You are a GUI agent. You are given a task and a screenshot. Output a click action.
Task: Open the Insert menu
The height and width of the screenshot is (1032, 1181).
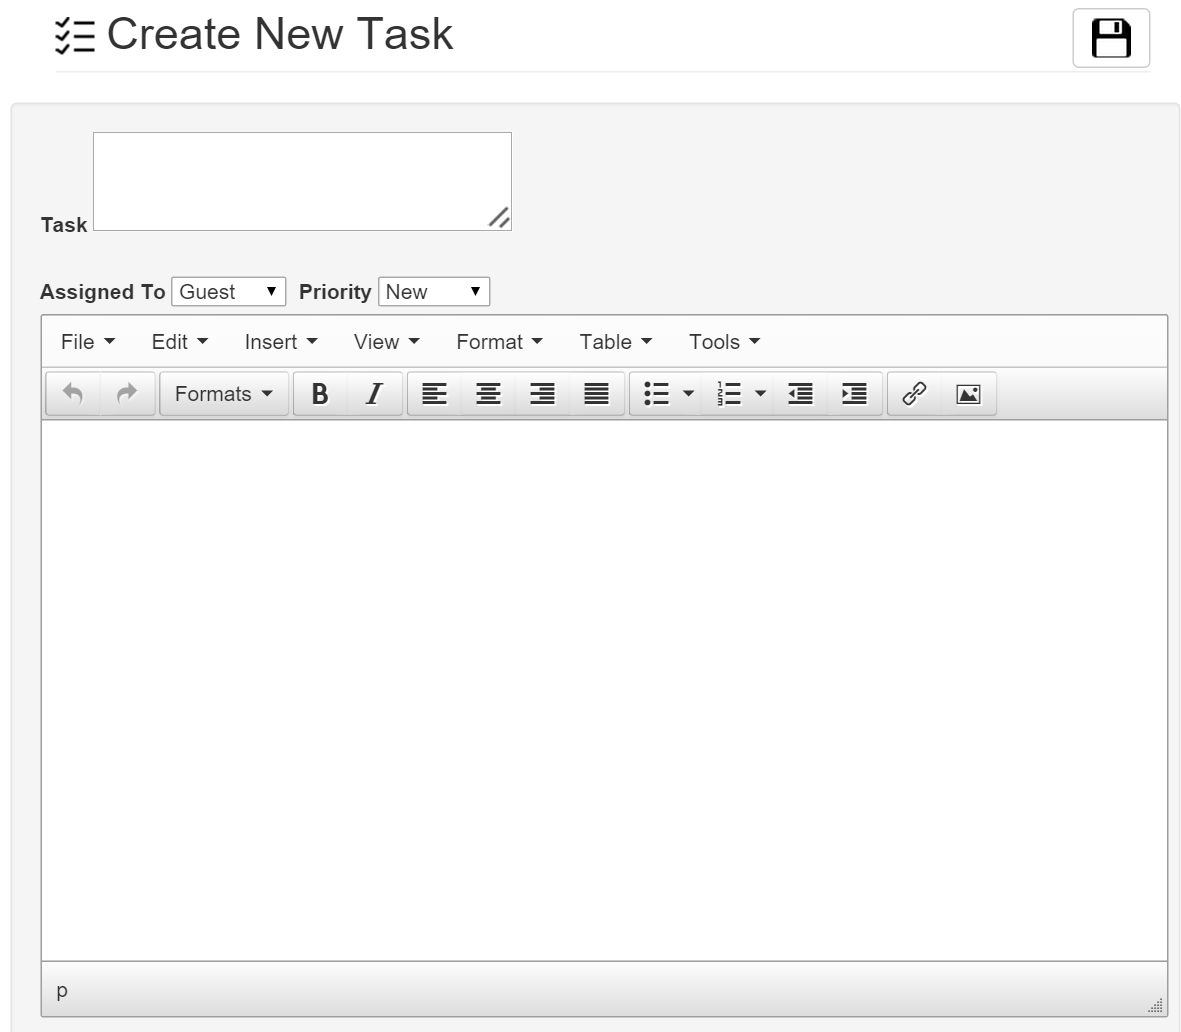(x=281, y=342)
